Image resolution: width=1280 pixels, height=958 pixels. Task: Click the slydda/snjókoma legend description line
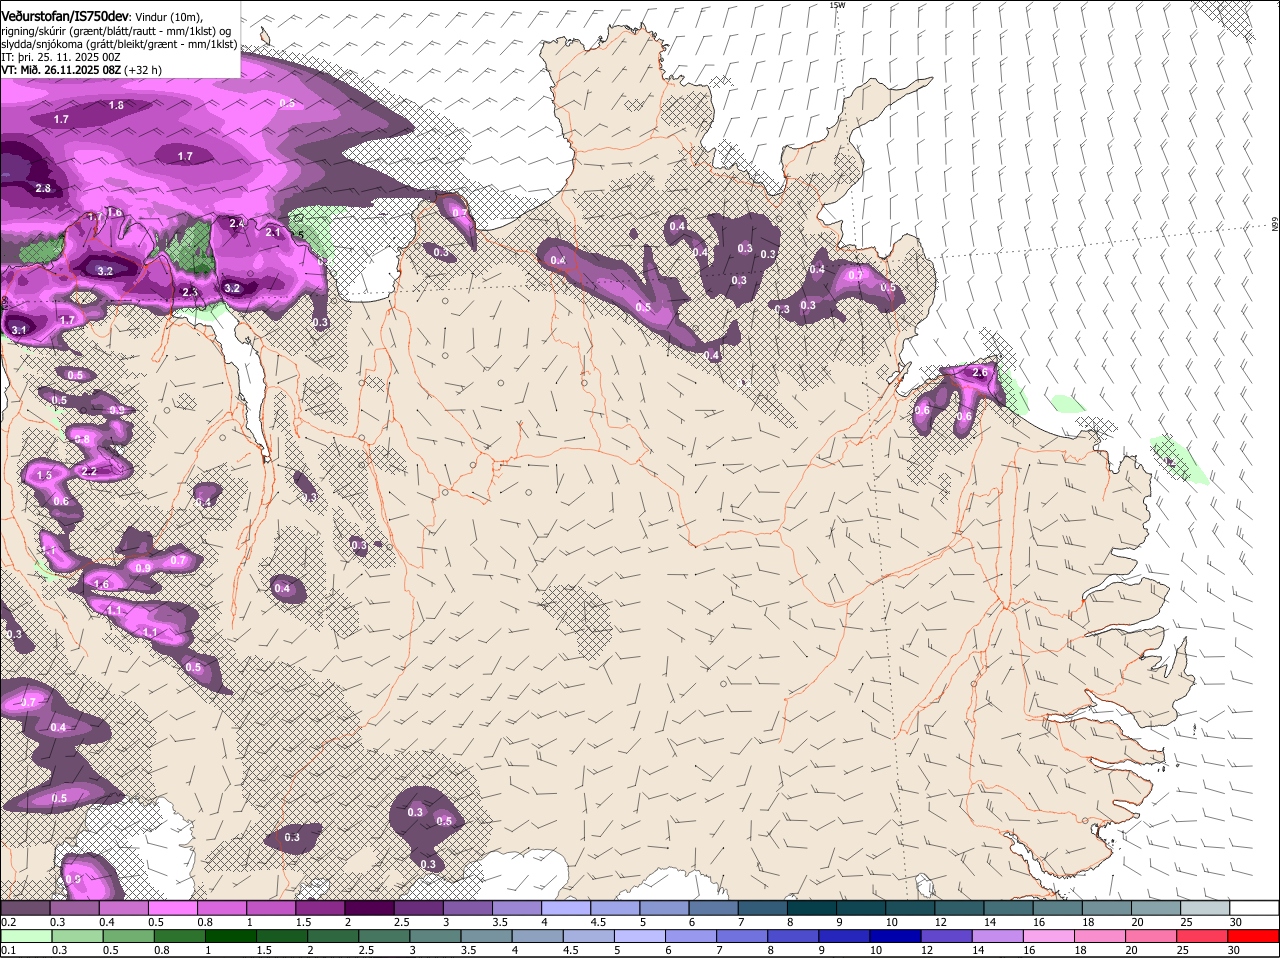[119, 44]
